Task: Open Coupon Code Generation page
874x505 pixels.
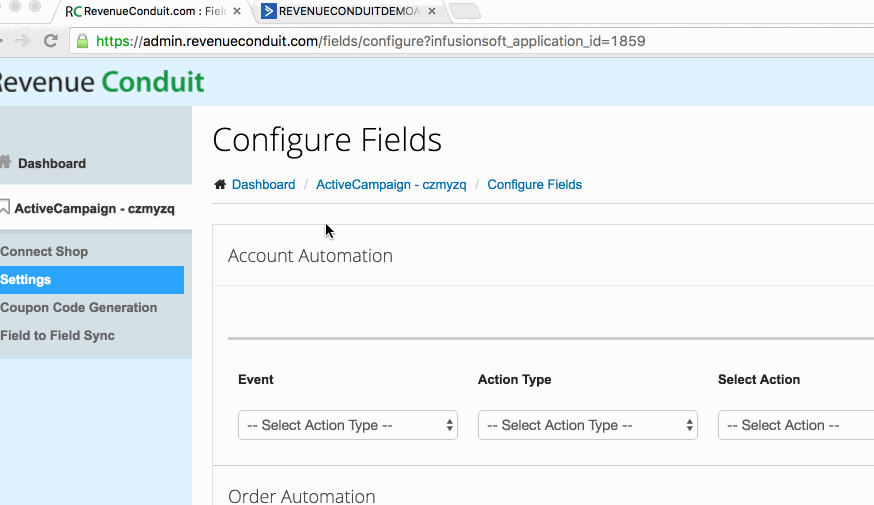Action: 79,308
